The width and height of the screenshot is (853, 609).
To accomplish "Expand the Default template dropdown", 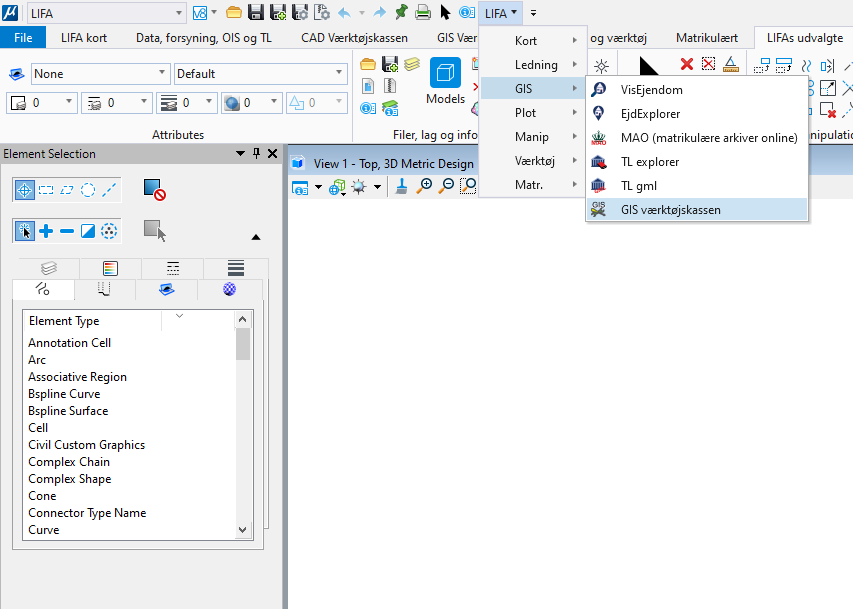I will click(259, 74).
